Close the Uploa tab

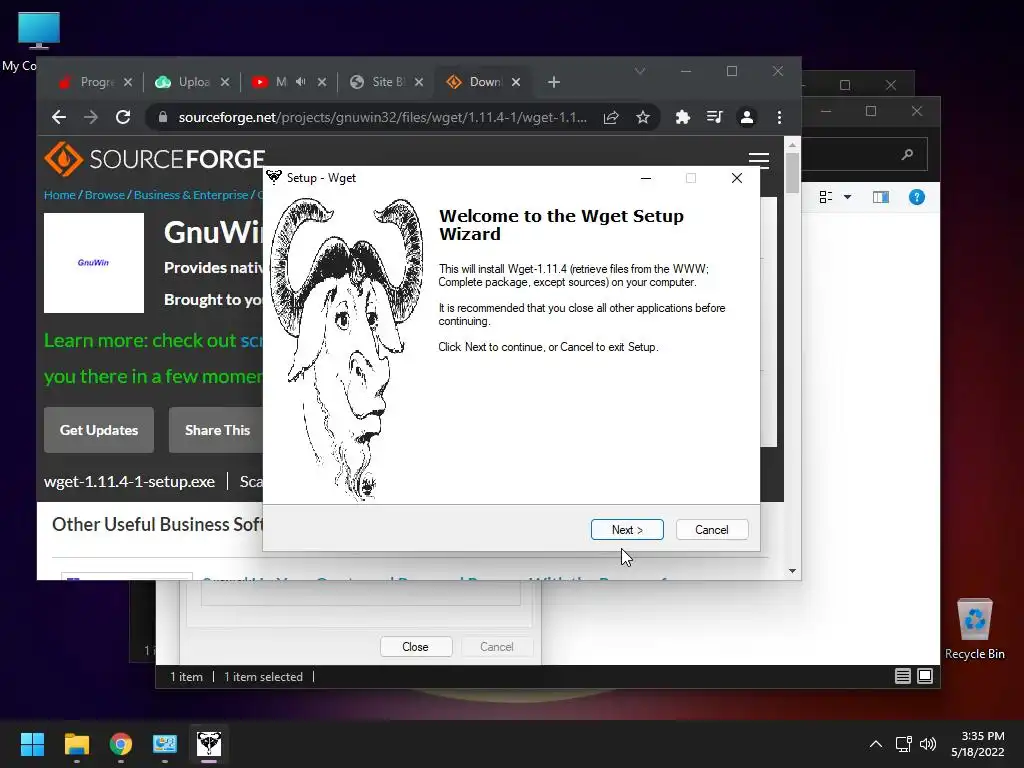[225, 82]
